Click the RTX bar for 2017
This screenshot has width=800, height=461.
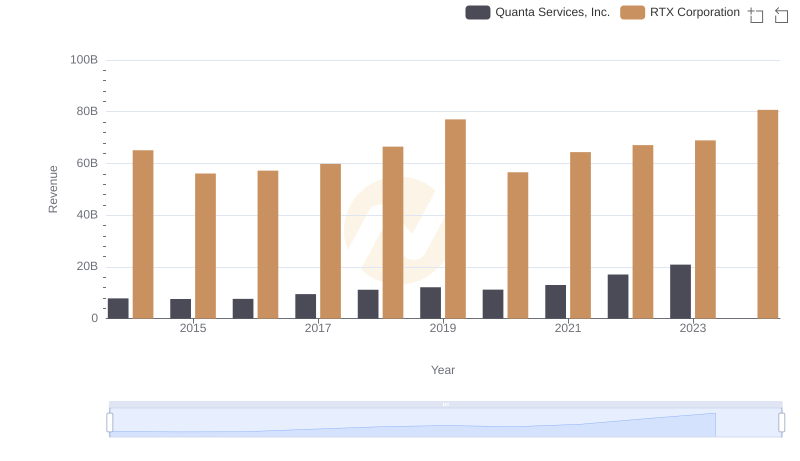330,241
